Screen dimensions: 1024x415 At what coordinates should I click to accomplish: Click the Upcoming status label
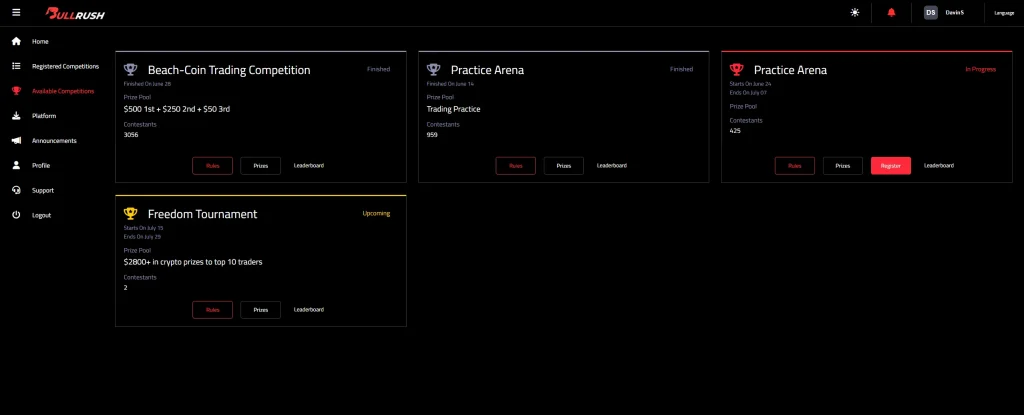[376, 213]
